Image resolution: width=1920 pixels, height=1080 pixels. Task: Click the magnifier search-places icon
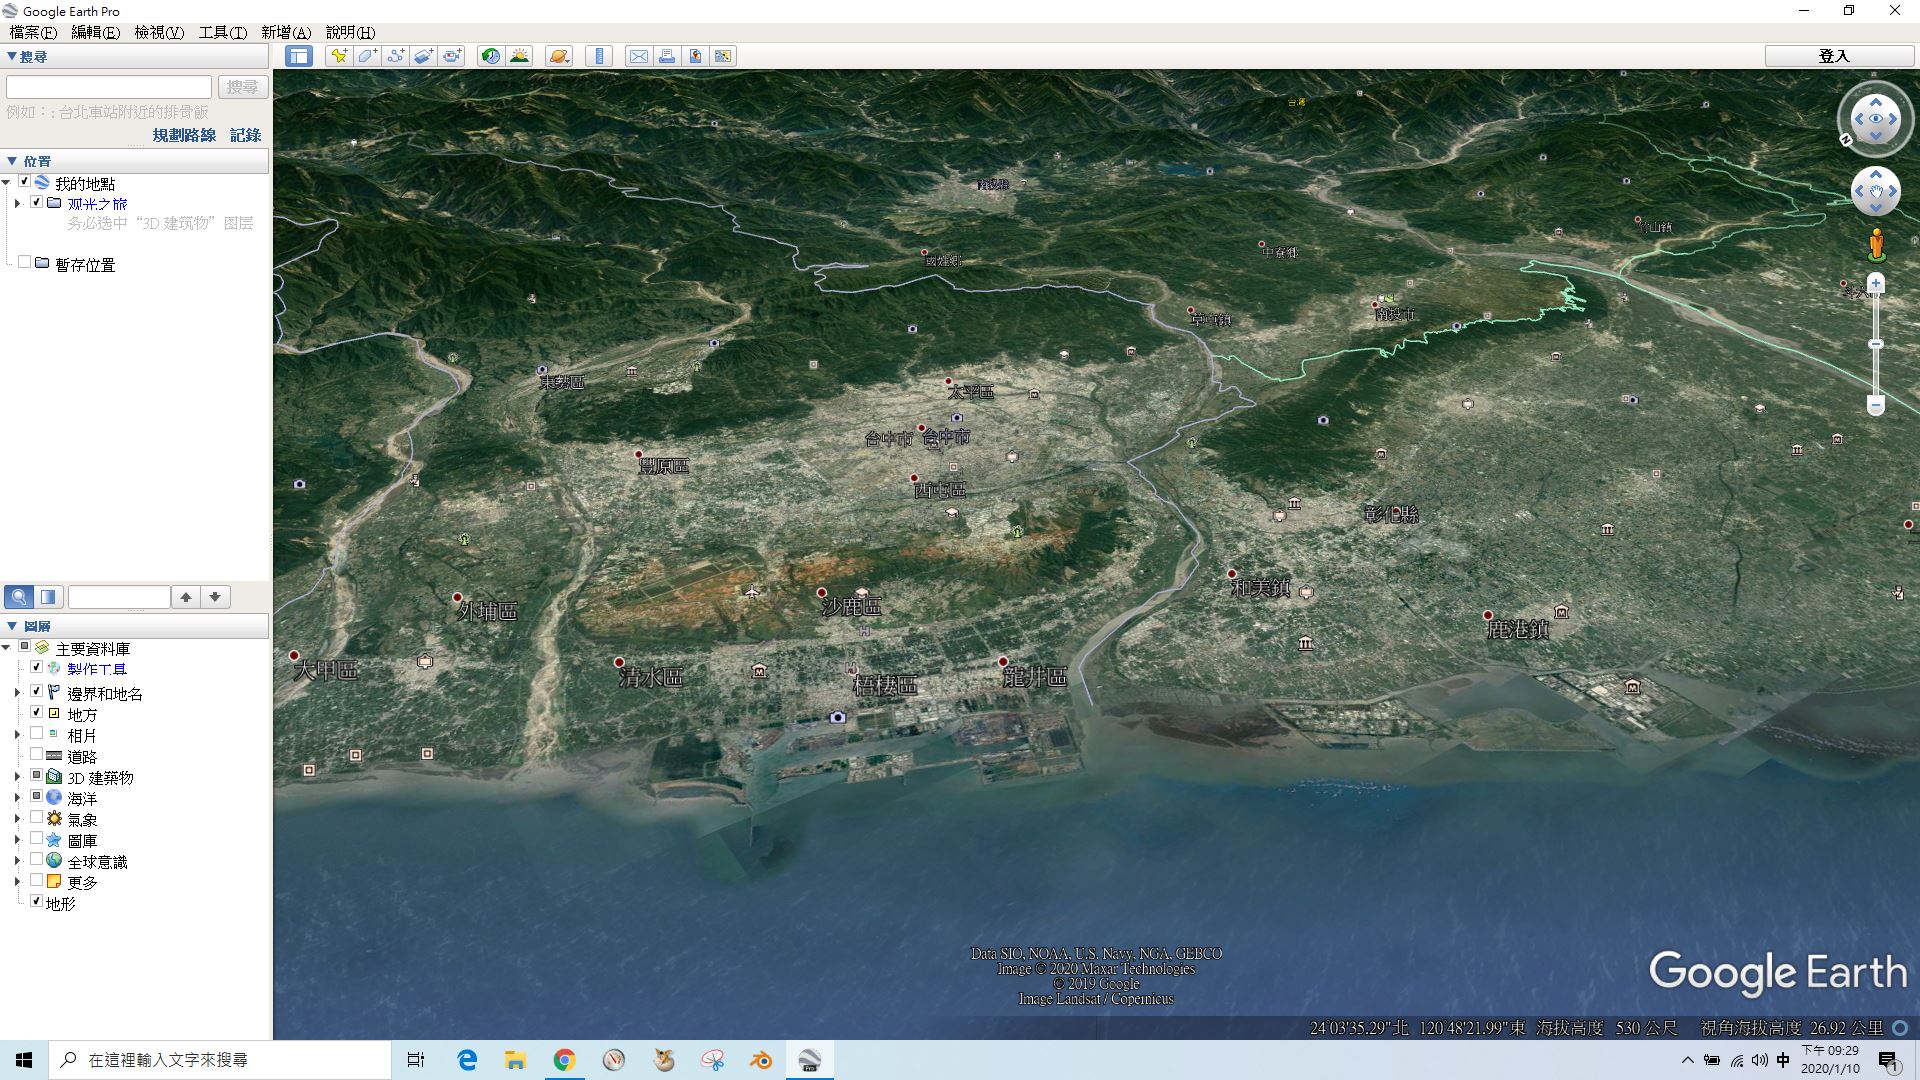pyautogui.click(x=19, y=597)
